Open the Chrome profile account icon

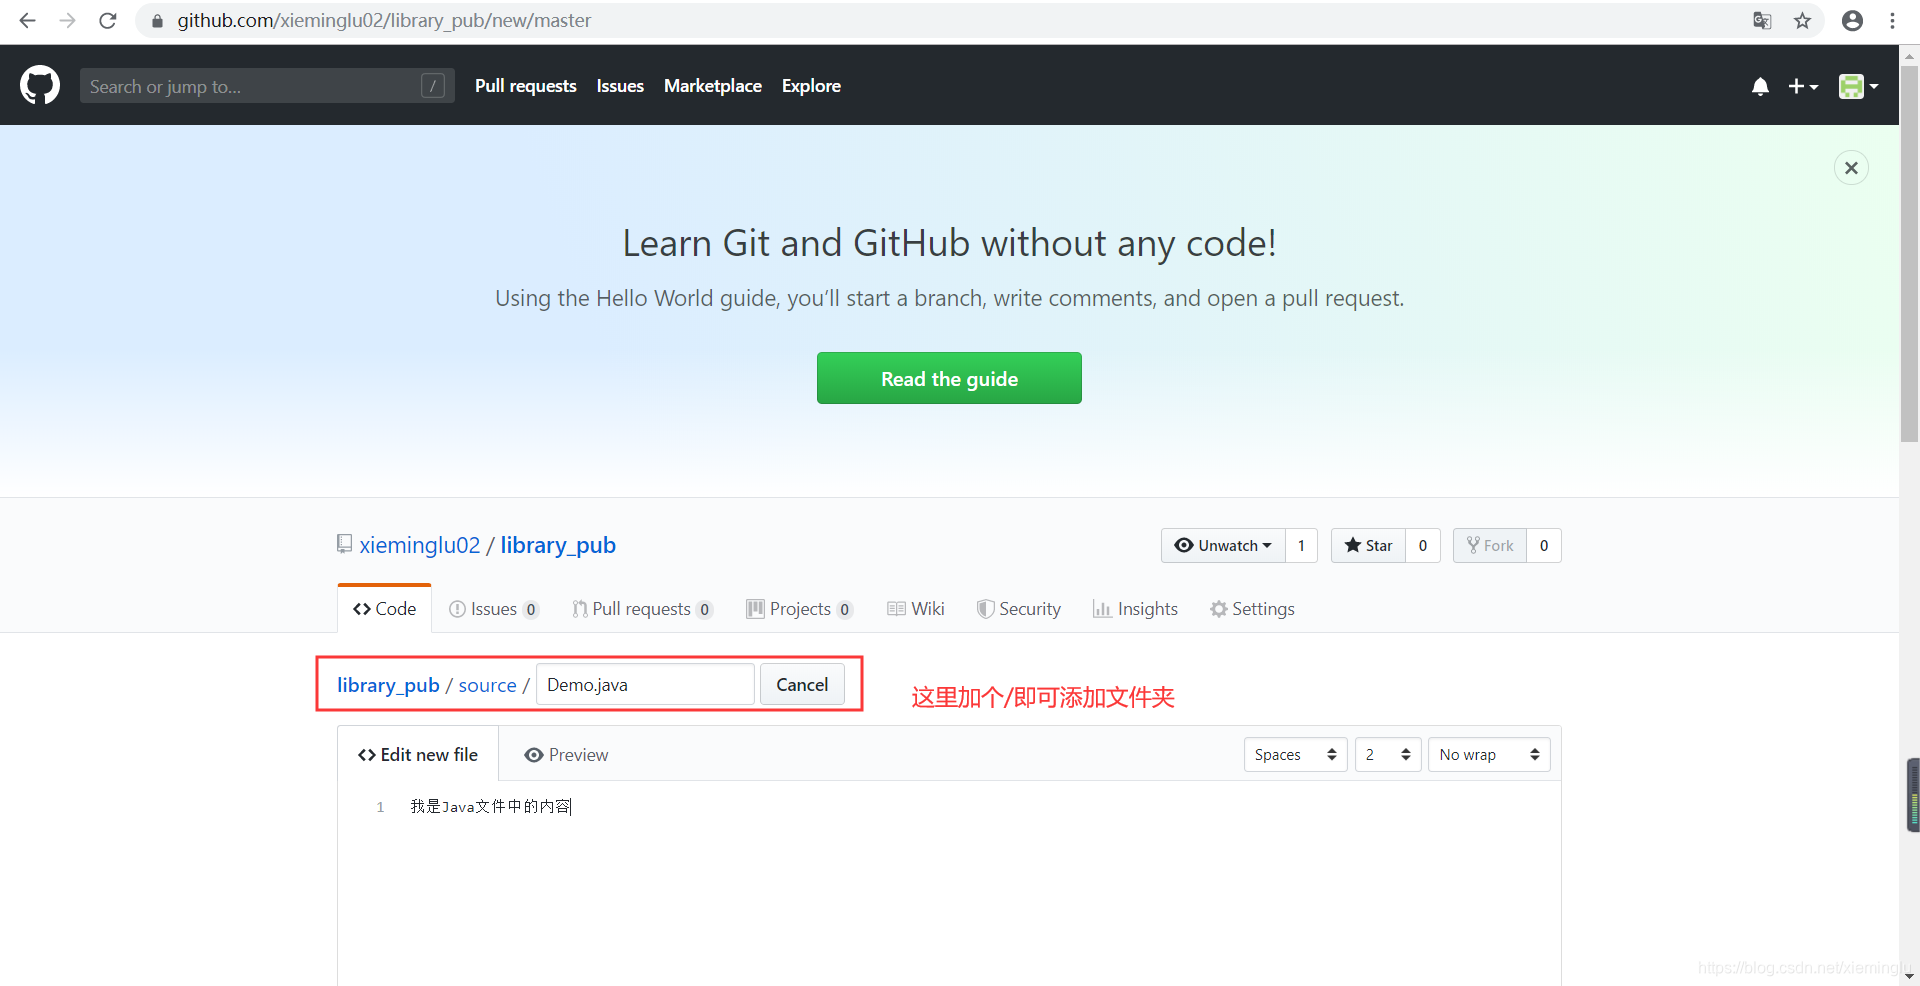pyautogui.click(x=1852, y=20)
